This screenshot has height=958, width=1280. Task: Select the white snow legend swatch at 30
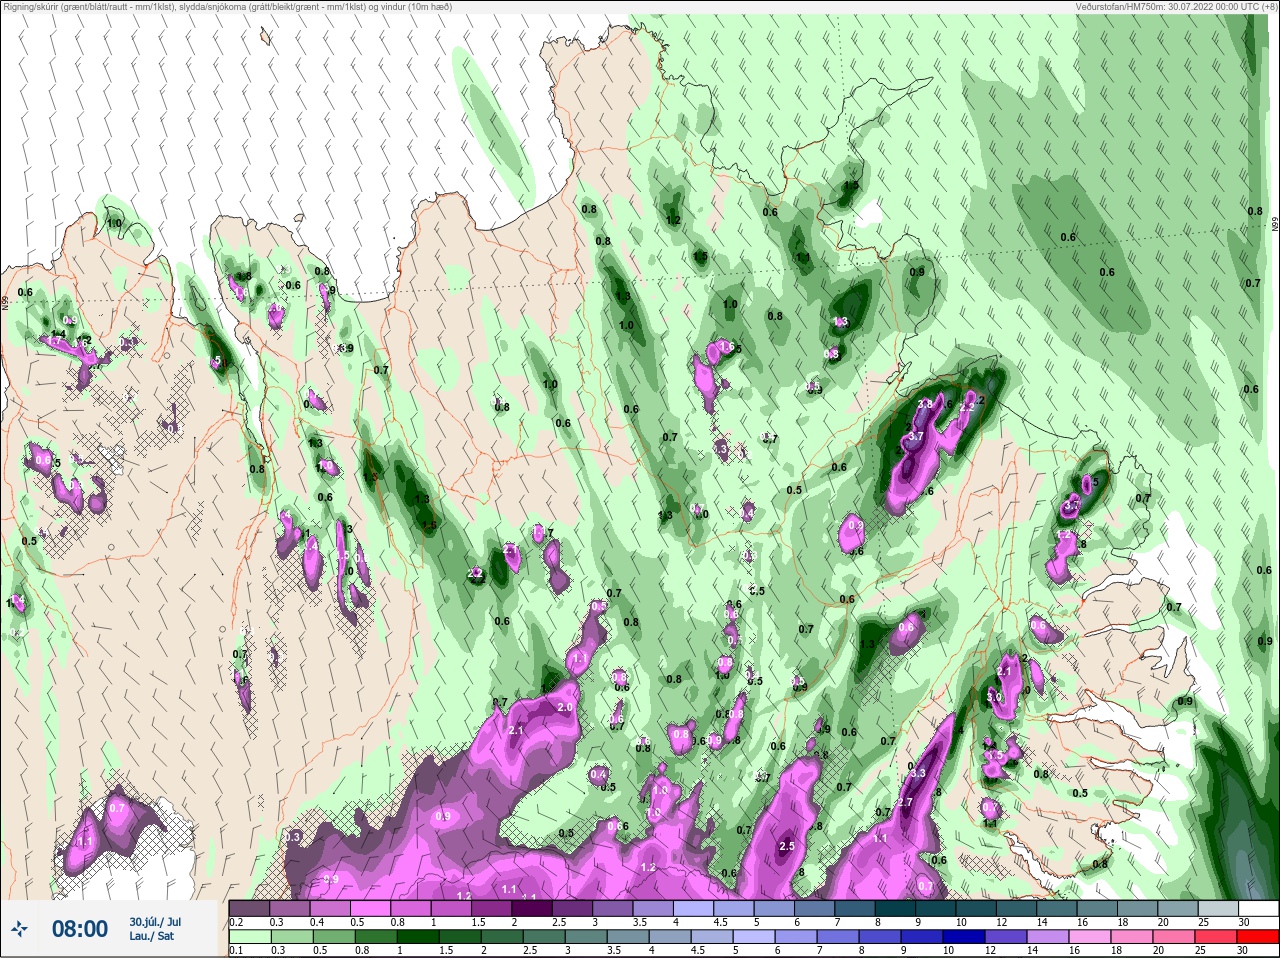1257,908
